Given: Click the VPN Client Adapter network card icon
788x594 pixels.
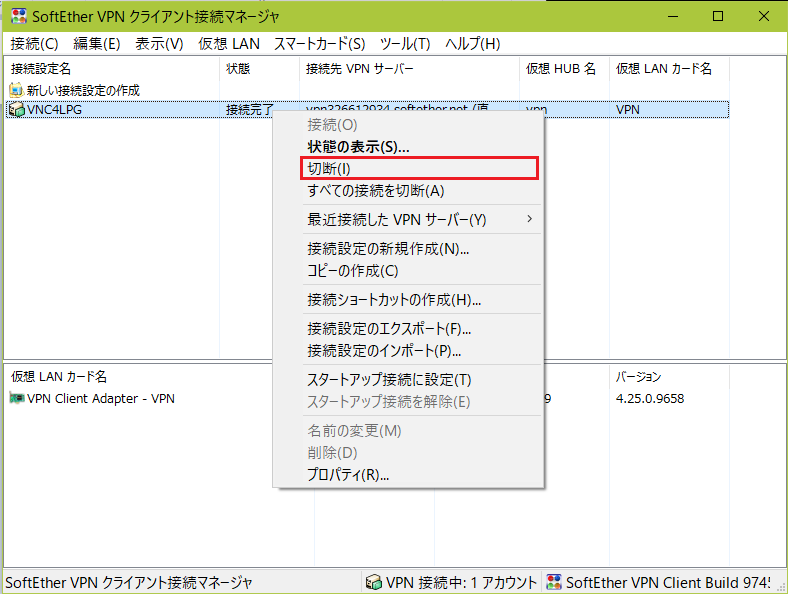Looking at the screenshot, I should 17,399.
